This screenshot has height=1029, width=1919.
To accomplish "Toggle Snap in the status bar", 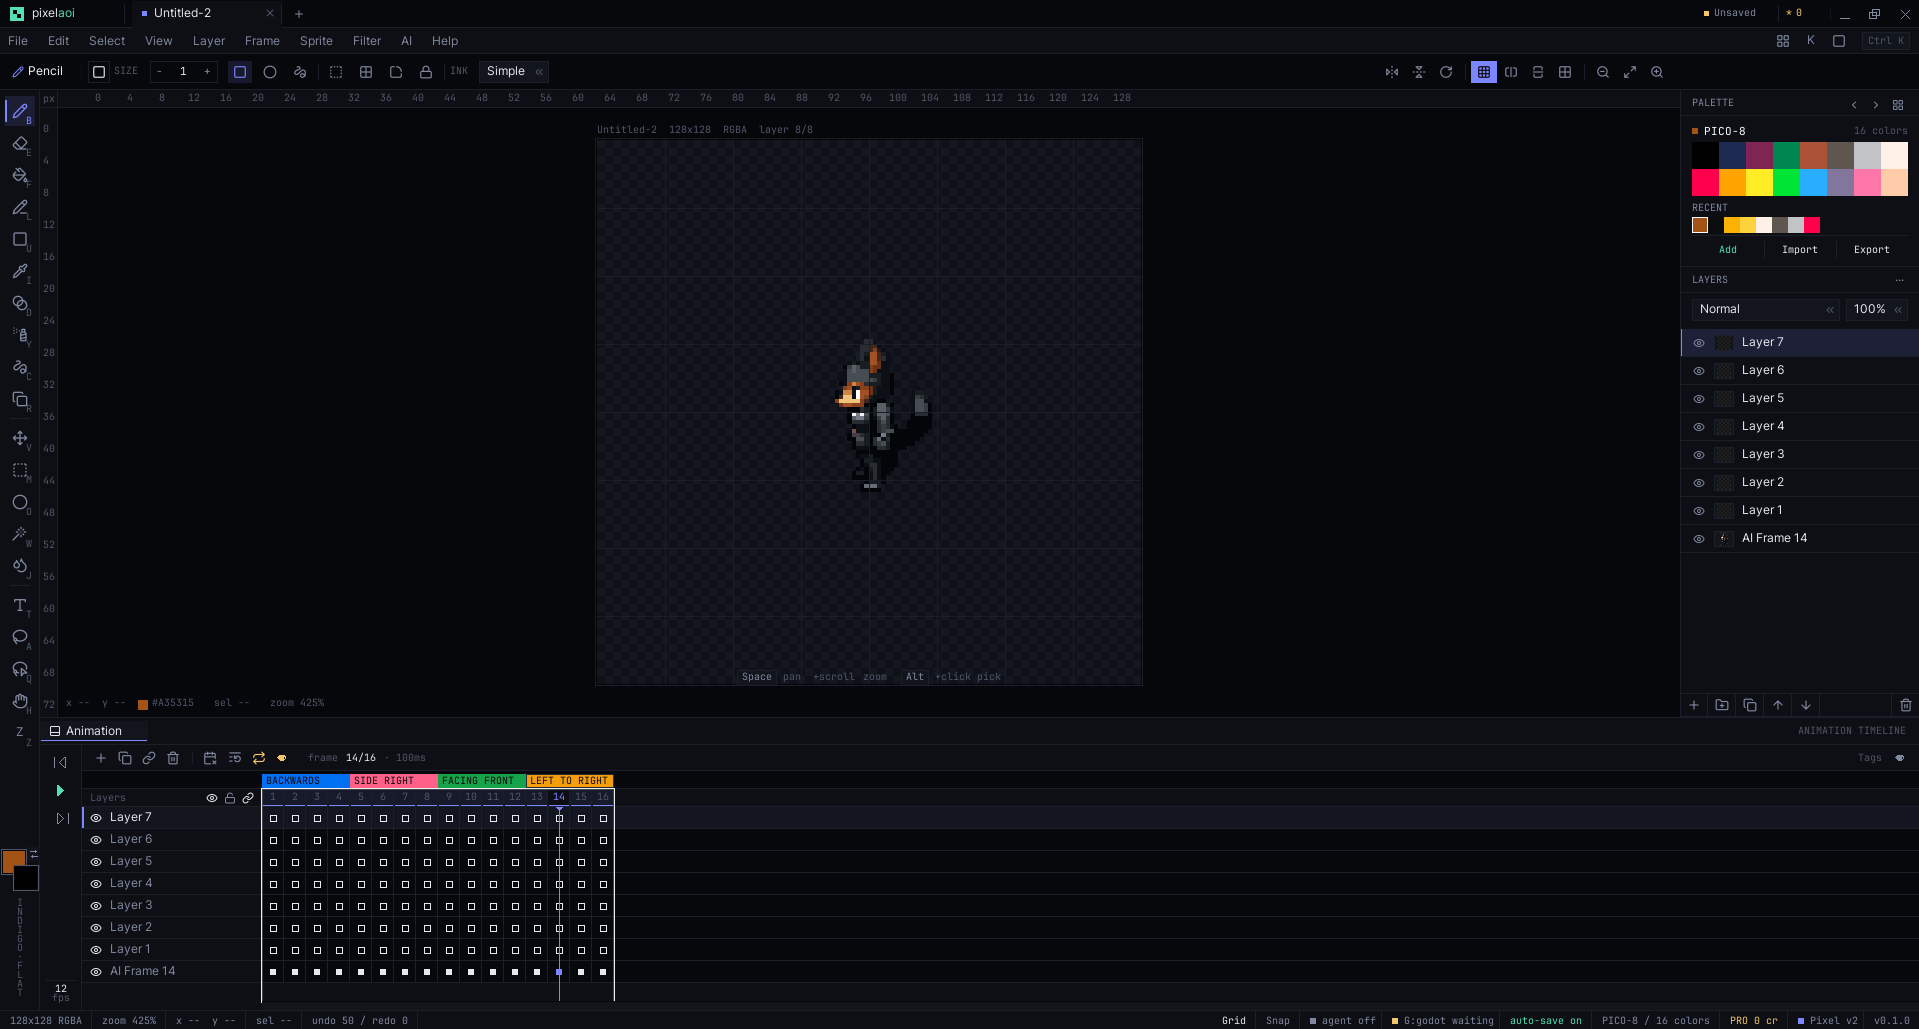I will click(1277, 1020).
